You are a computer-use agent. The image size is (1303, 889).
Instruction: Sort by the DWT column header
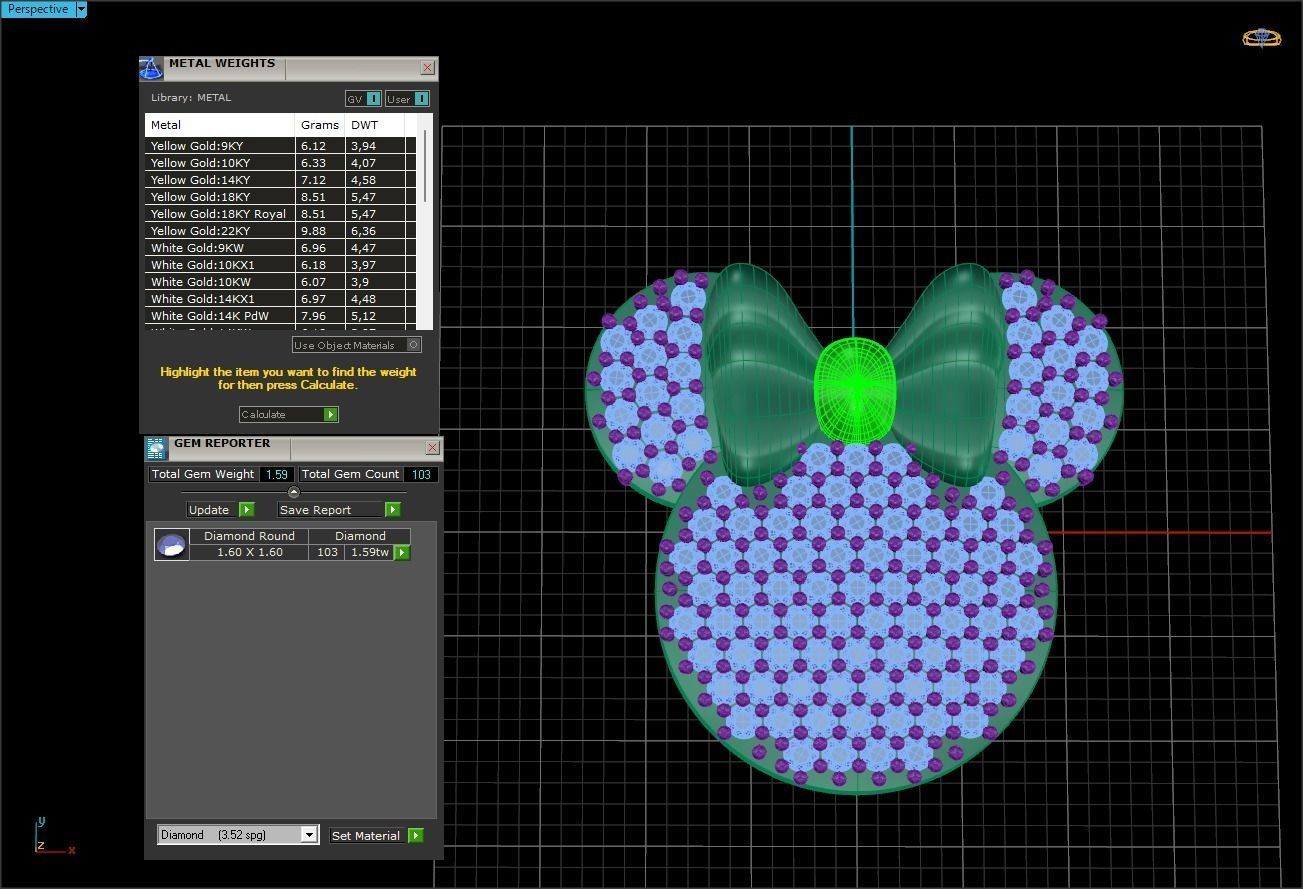coord(375,125)
